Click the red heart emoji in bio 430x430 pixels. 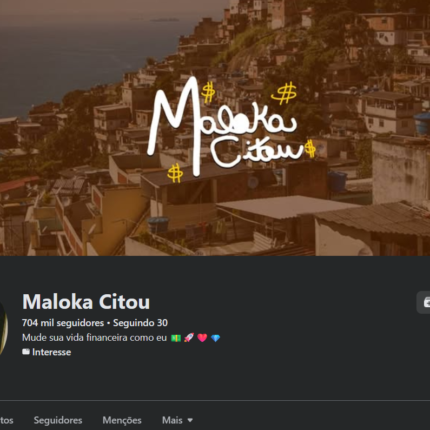click(x=202, y=338)
